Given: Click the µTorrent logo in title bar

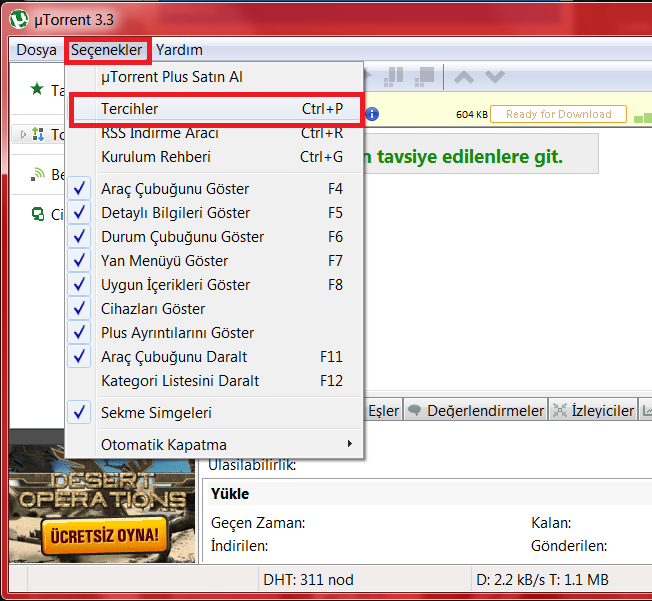Looking at the screenshot, I should 19,19.
